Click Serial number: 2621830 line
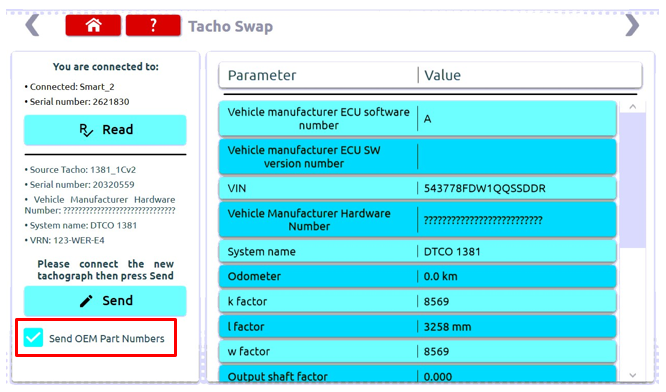The image size is (666, 392). tap(77, 102)
